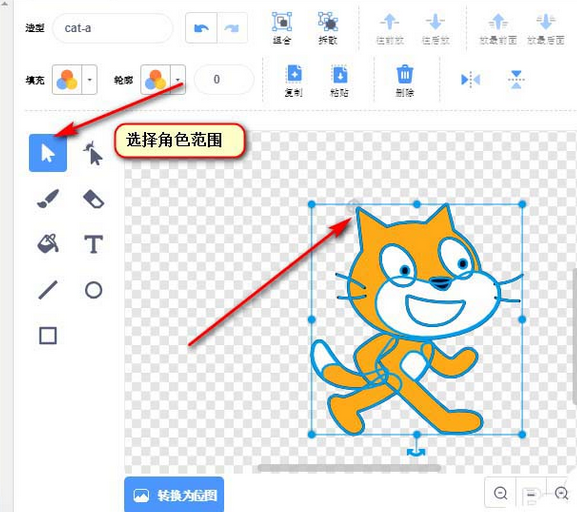Click the vertical canvas scrollbar
Screen dimensions: 577x512
(x=574, y=337)
